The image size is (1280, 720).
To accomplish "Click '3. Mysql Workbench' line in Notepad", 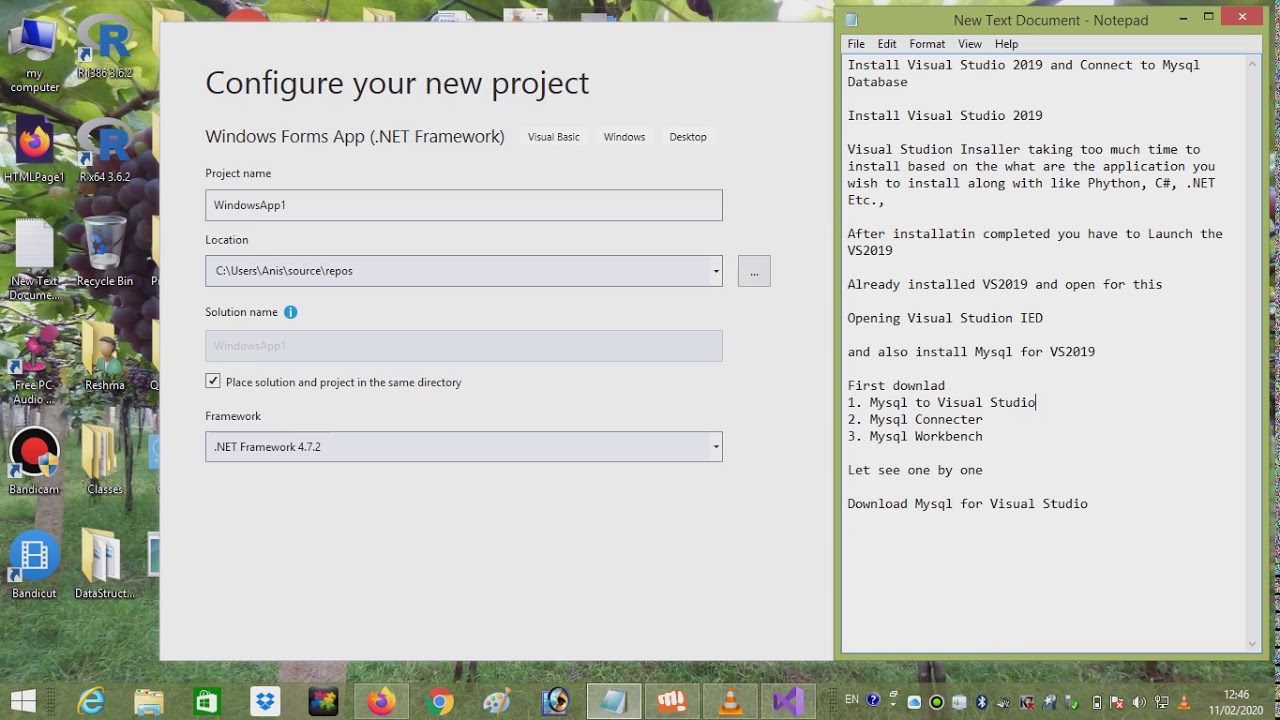I will click(x=915, y=436).
